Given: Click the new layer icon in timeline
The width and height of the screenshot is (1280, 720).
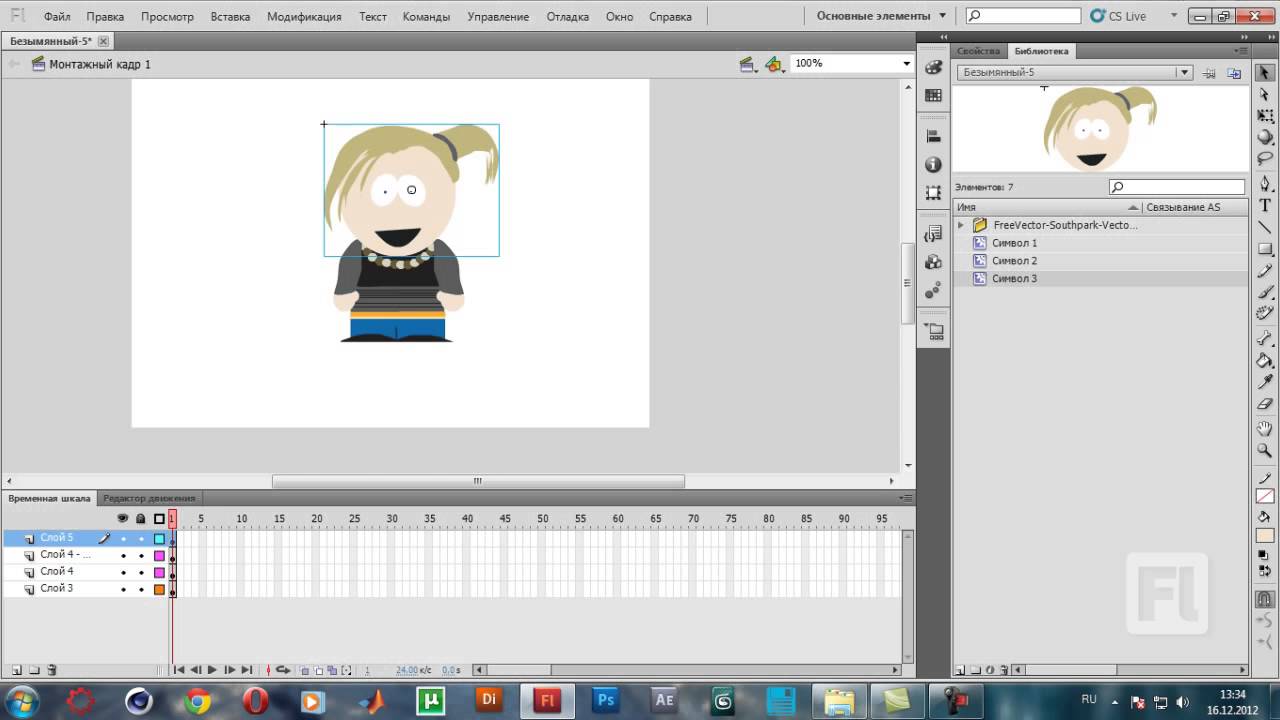Looking at the screenshot, I should [x=16, y=670].
